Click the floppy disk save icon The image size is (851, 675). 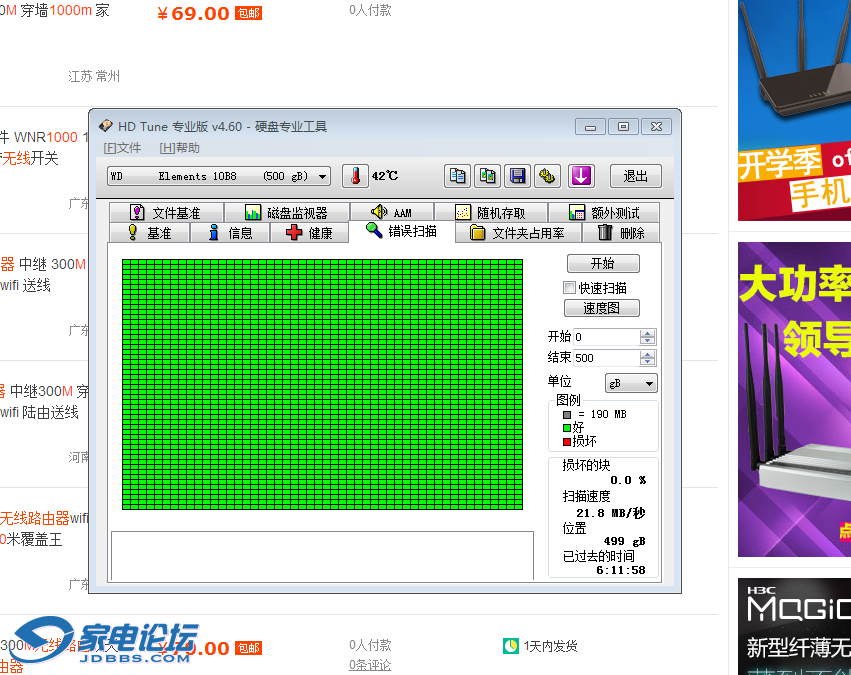(x=517, y=176)
